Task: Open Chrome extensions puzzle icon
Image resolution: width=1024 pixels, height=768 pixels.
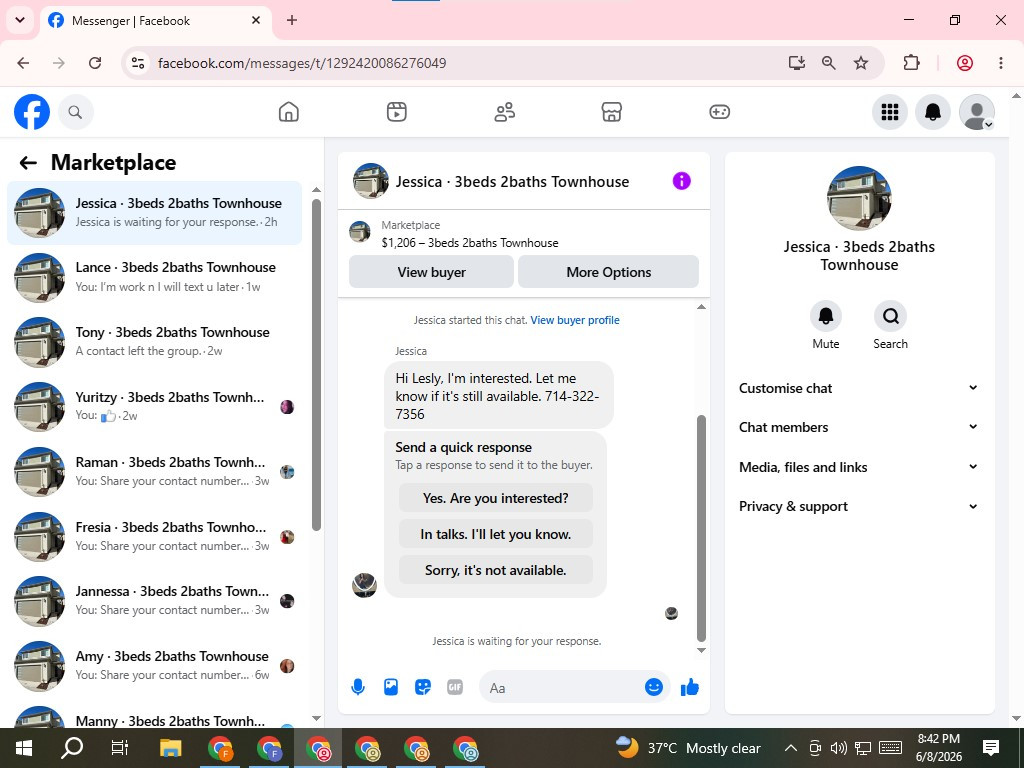Action: [911, 63]
